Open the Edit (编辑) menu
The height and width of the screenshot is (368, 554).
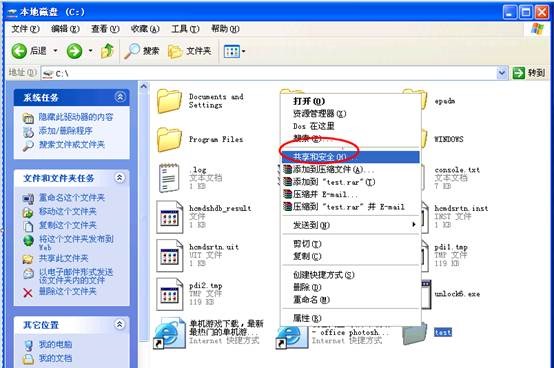pos(65,29)
